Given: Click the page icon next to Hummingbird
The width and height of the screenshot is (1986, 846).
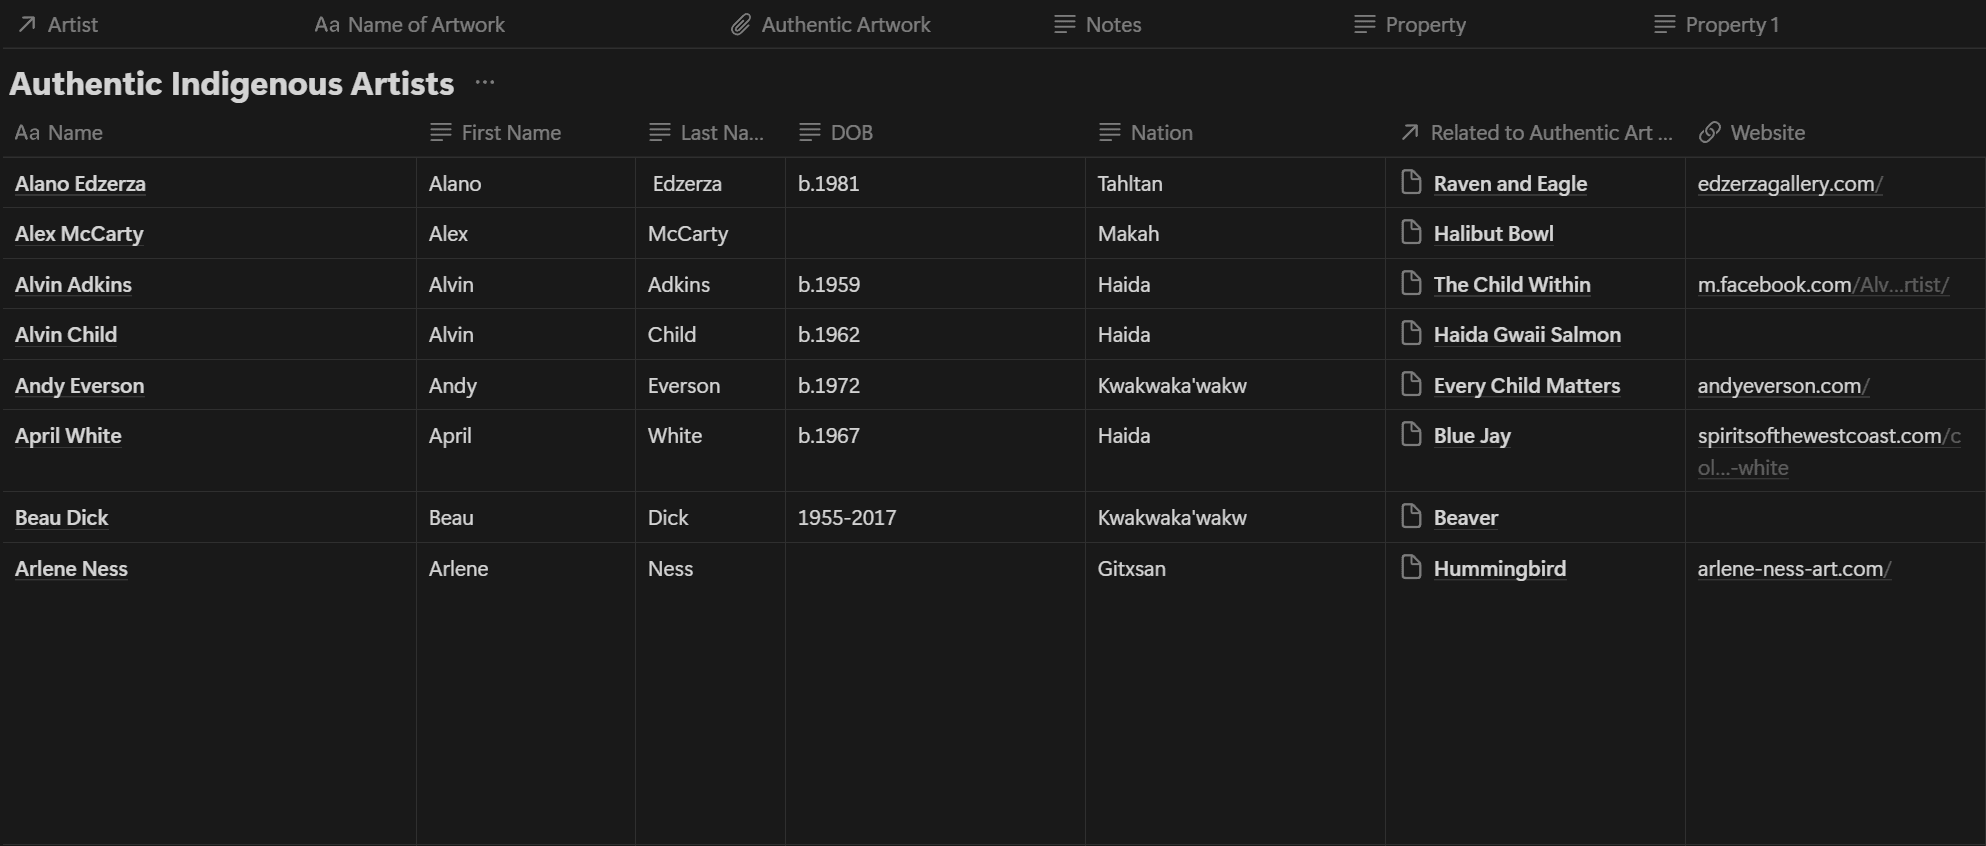Looking at the screenshot, I should (x=1411, y=568).
